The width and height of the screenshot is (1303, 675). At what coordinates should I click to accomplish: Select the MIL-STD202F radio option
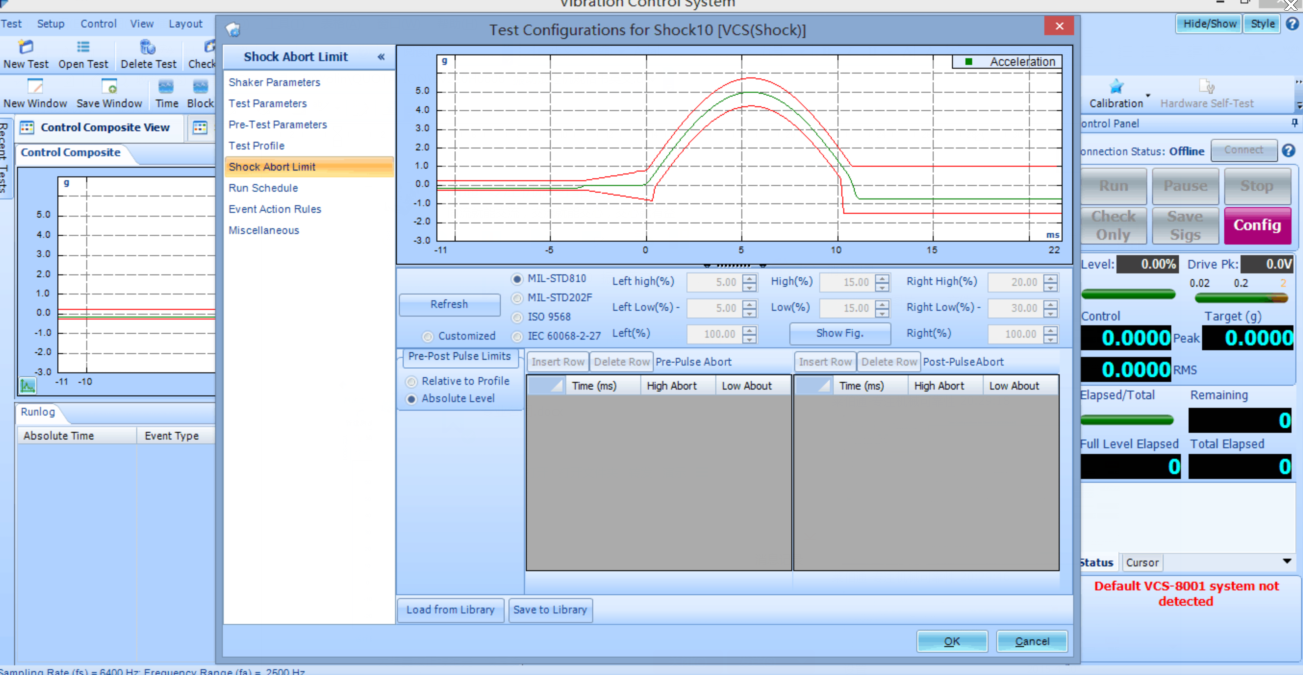click(517, 298)
